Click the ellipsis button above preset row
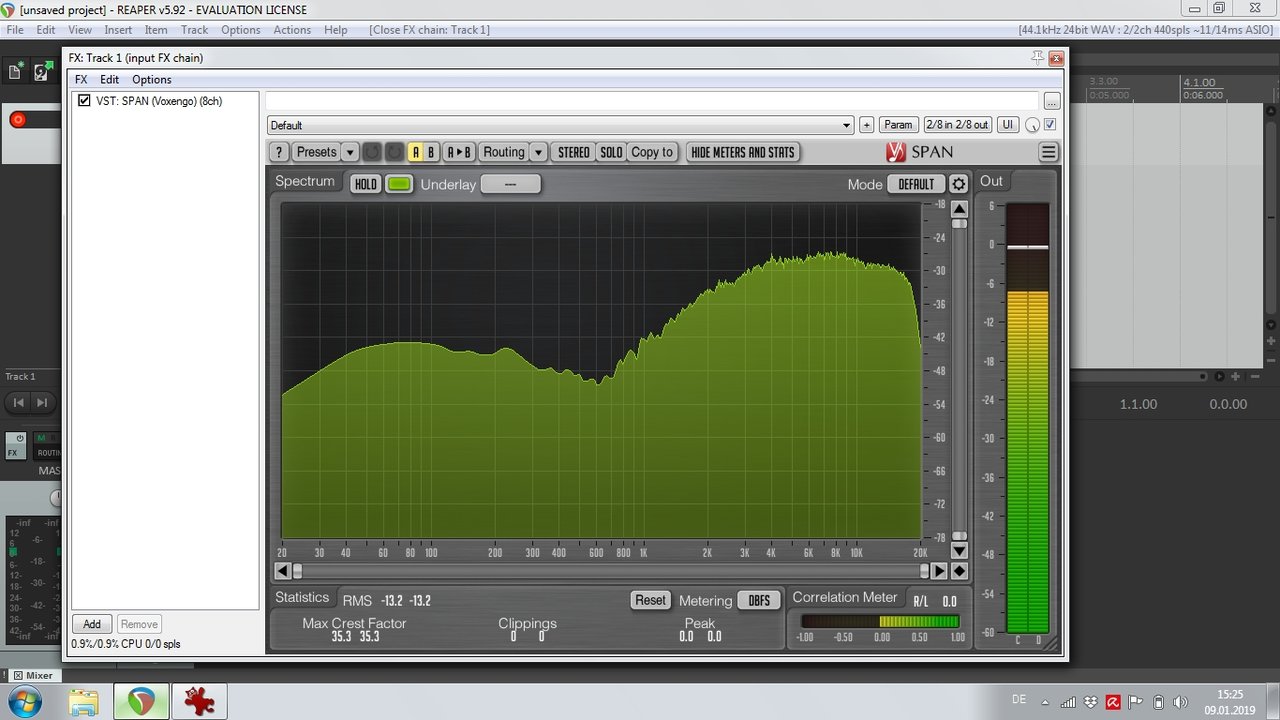This screenshot has width=1280, height=720. (x=1051, y=101)
